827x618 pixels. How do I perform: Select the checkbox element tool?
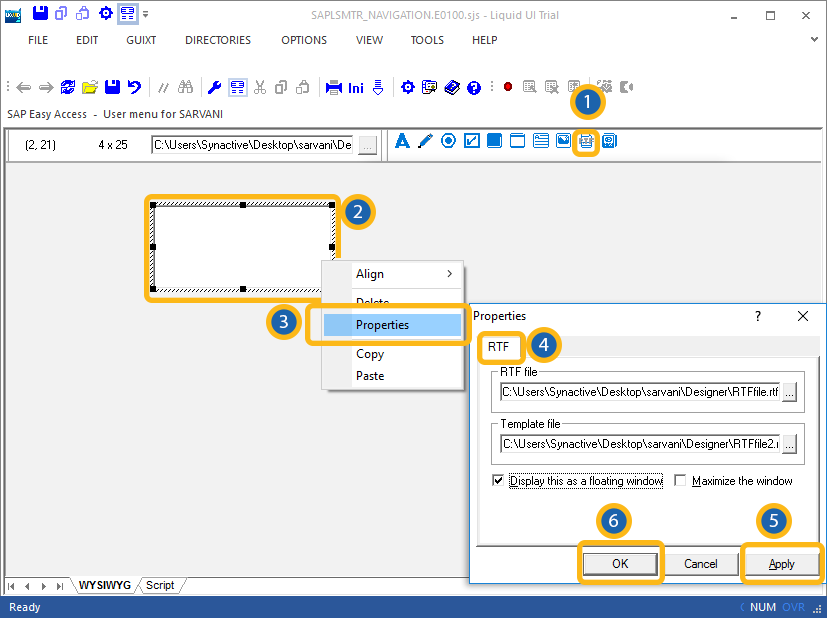pos(472,141)
